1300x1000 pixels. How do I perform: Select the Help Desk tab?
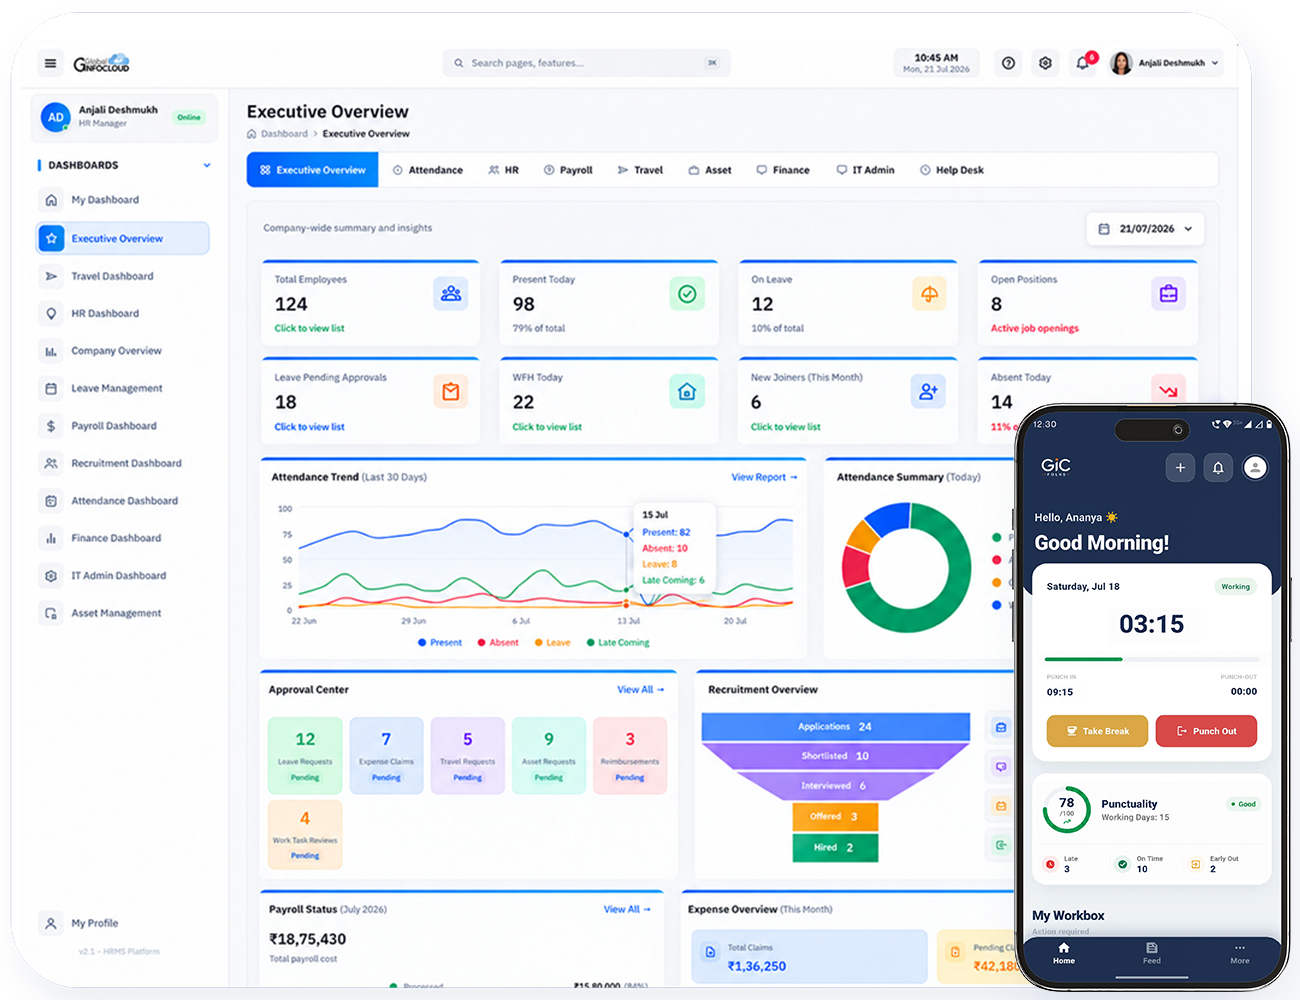pyautogui.click(x=952, y=170)
